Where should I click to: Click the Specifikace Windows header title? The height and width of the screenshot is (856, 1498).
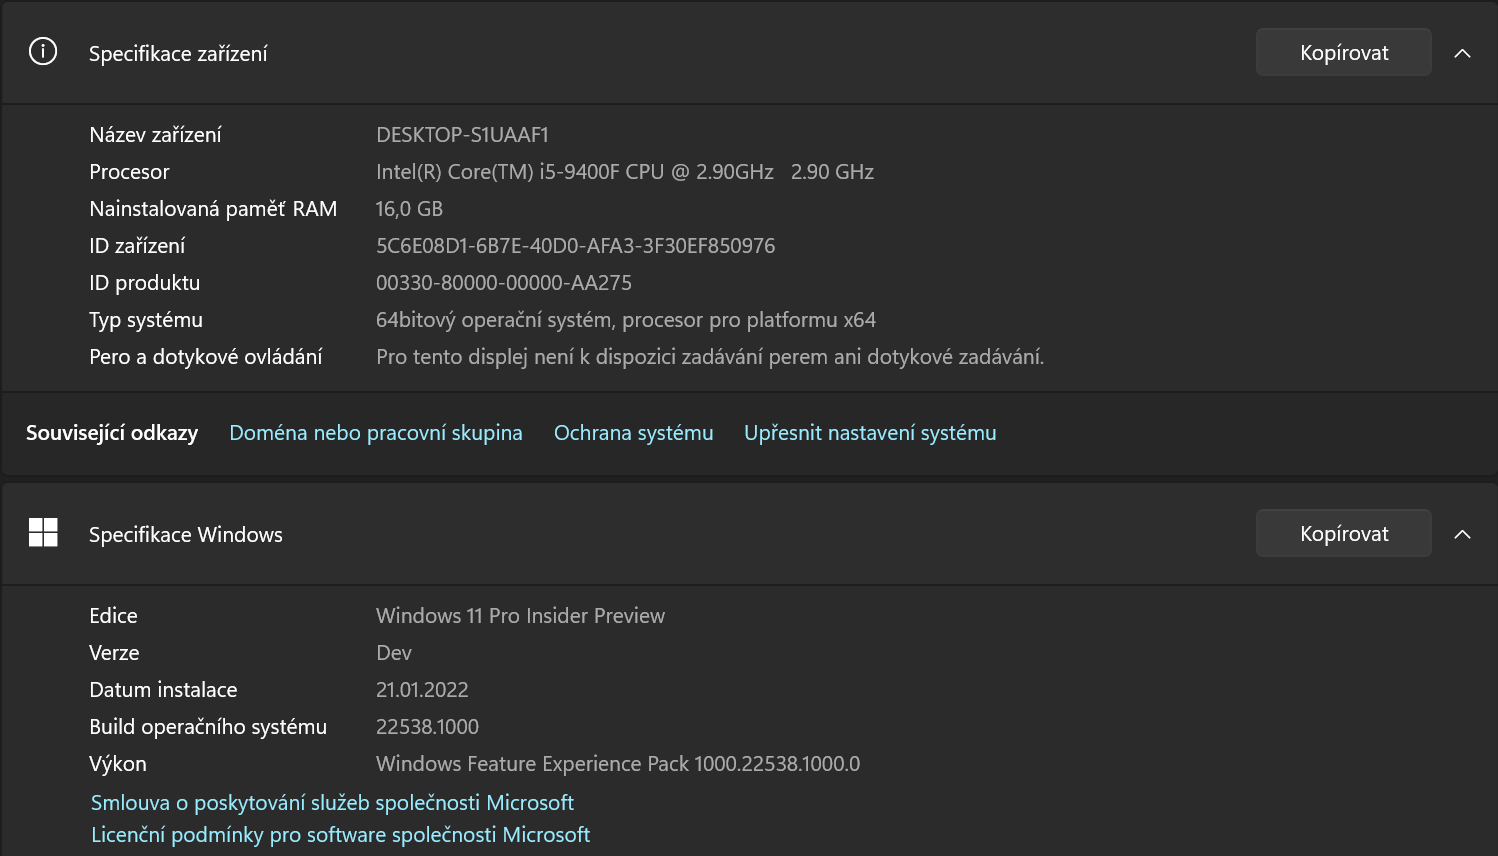click(x=185, y=535)
